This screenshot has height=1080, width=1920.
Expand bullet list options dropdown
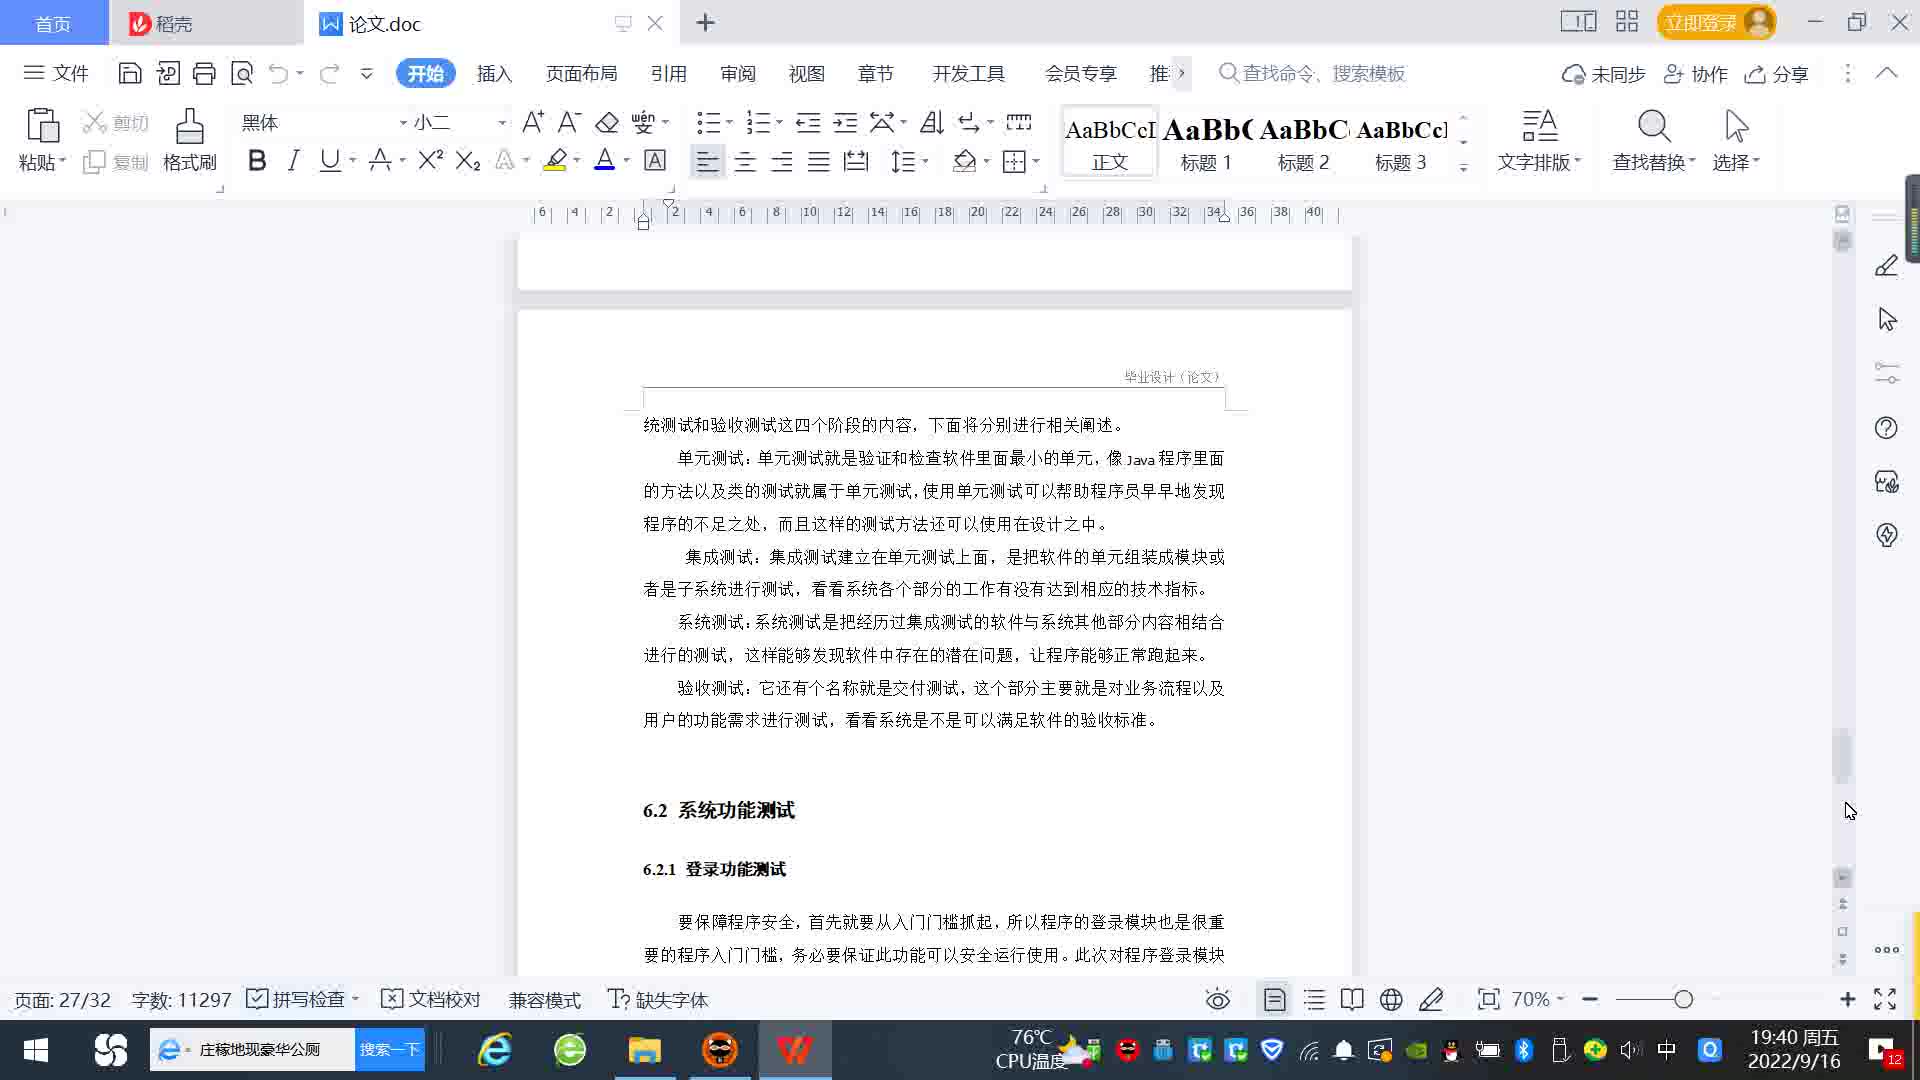729,122
